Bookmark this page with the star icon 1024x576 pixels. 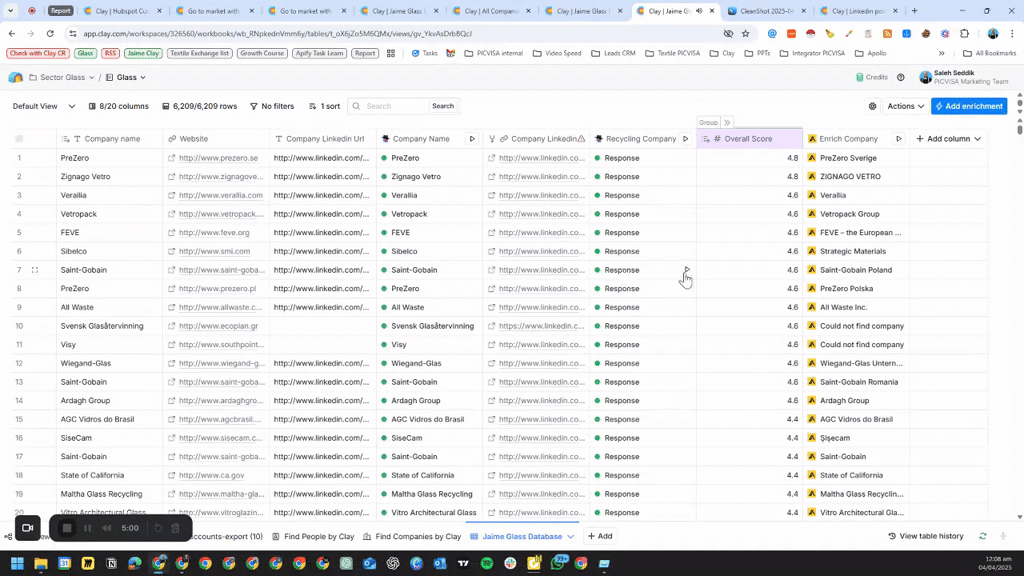745,33
